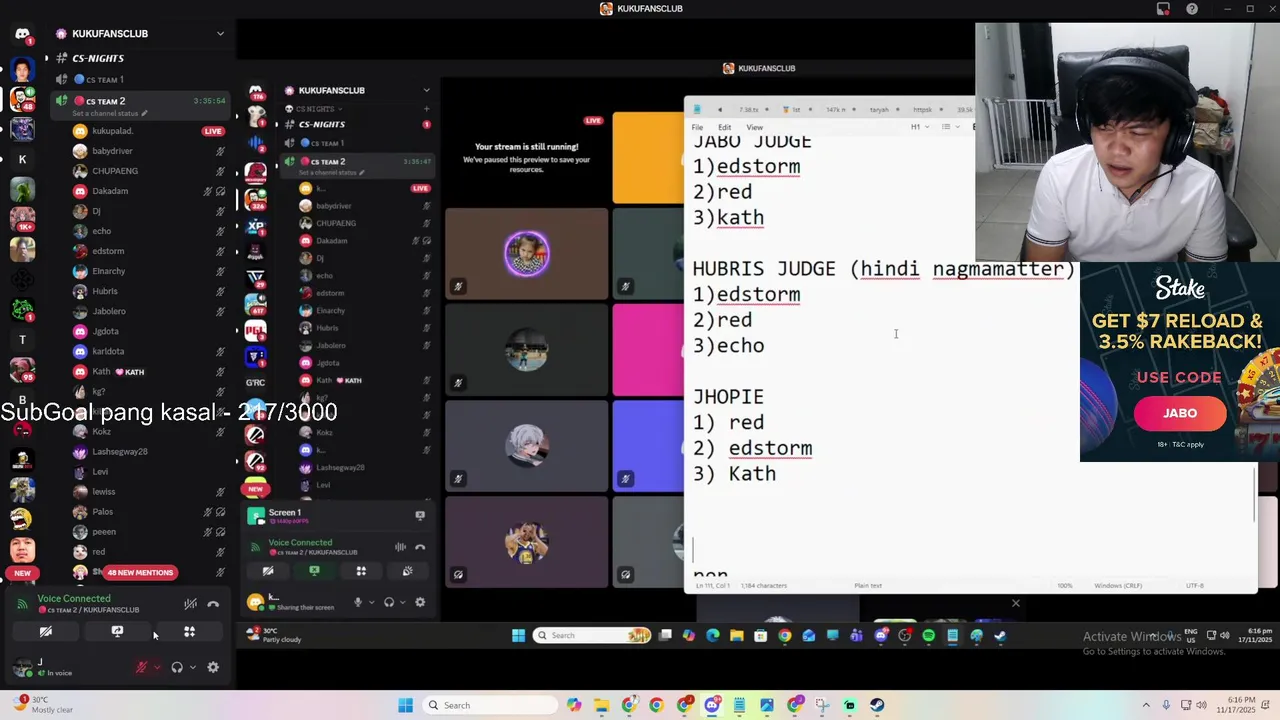Viewport: 1280px width, 720px height.
Task: Open headphone options chevron in inner Discord
Action: 402,602
